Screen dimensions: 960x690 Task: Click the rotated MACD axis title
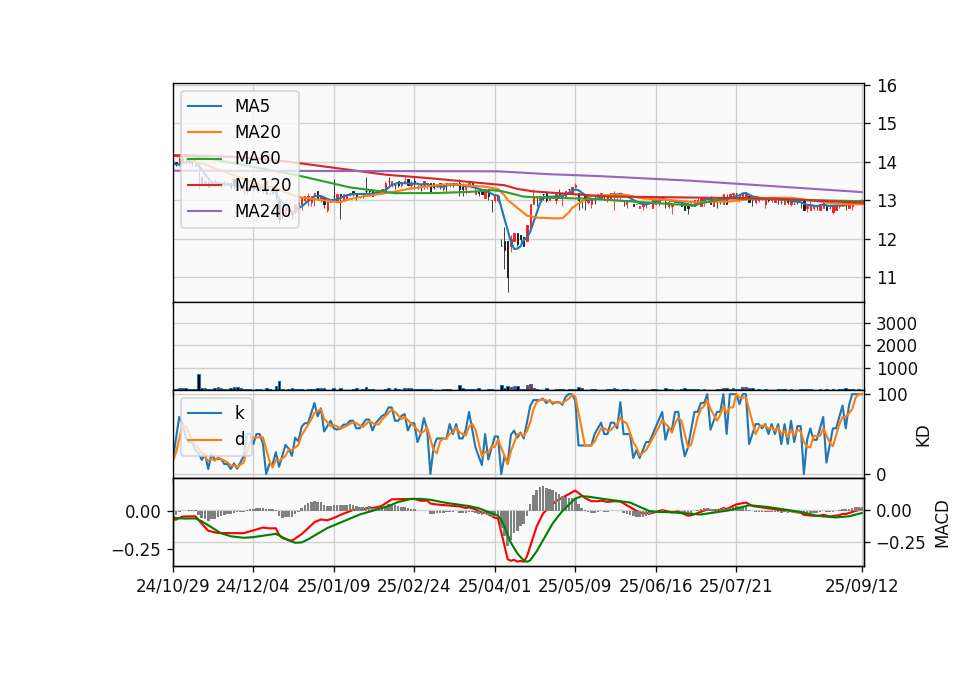(942, 524)
